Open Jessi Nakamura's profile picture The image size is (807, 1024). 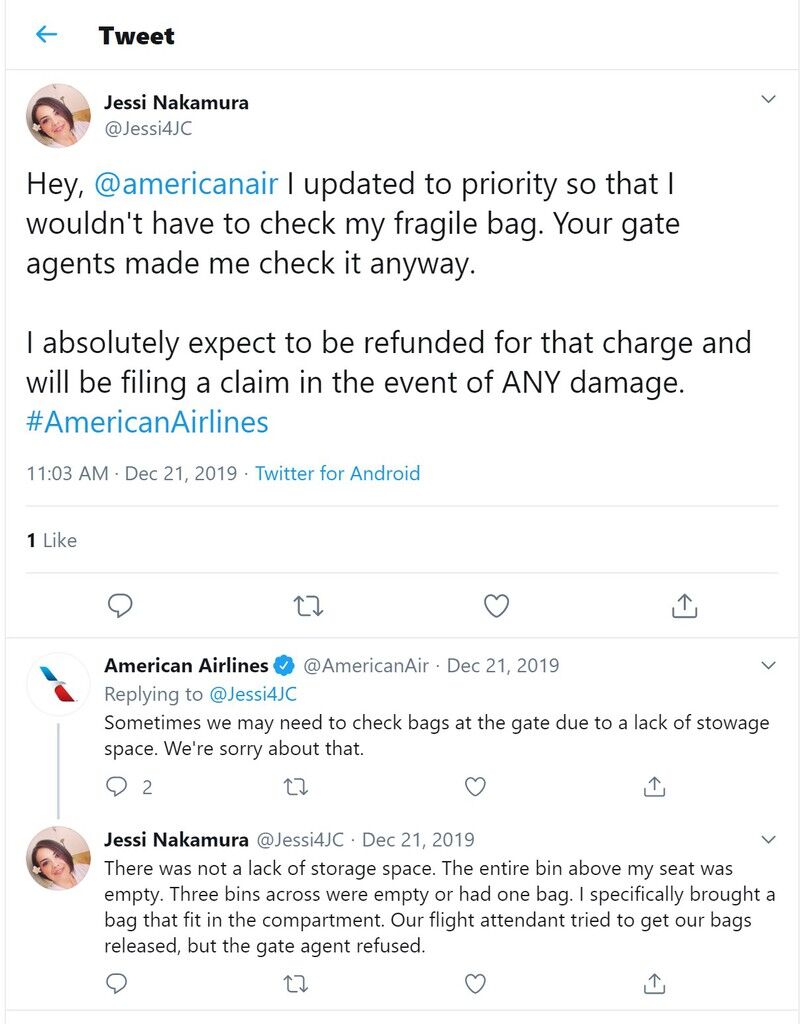[x=58, y=116]
